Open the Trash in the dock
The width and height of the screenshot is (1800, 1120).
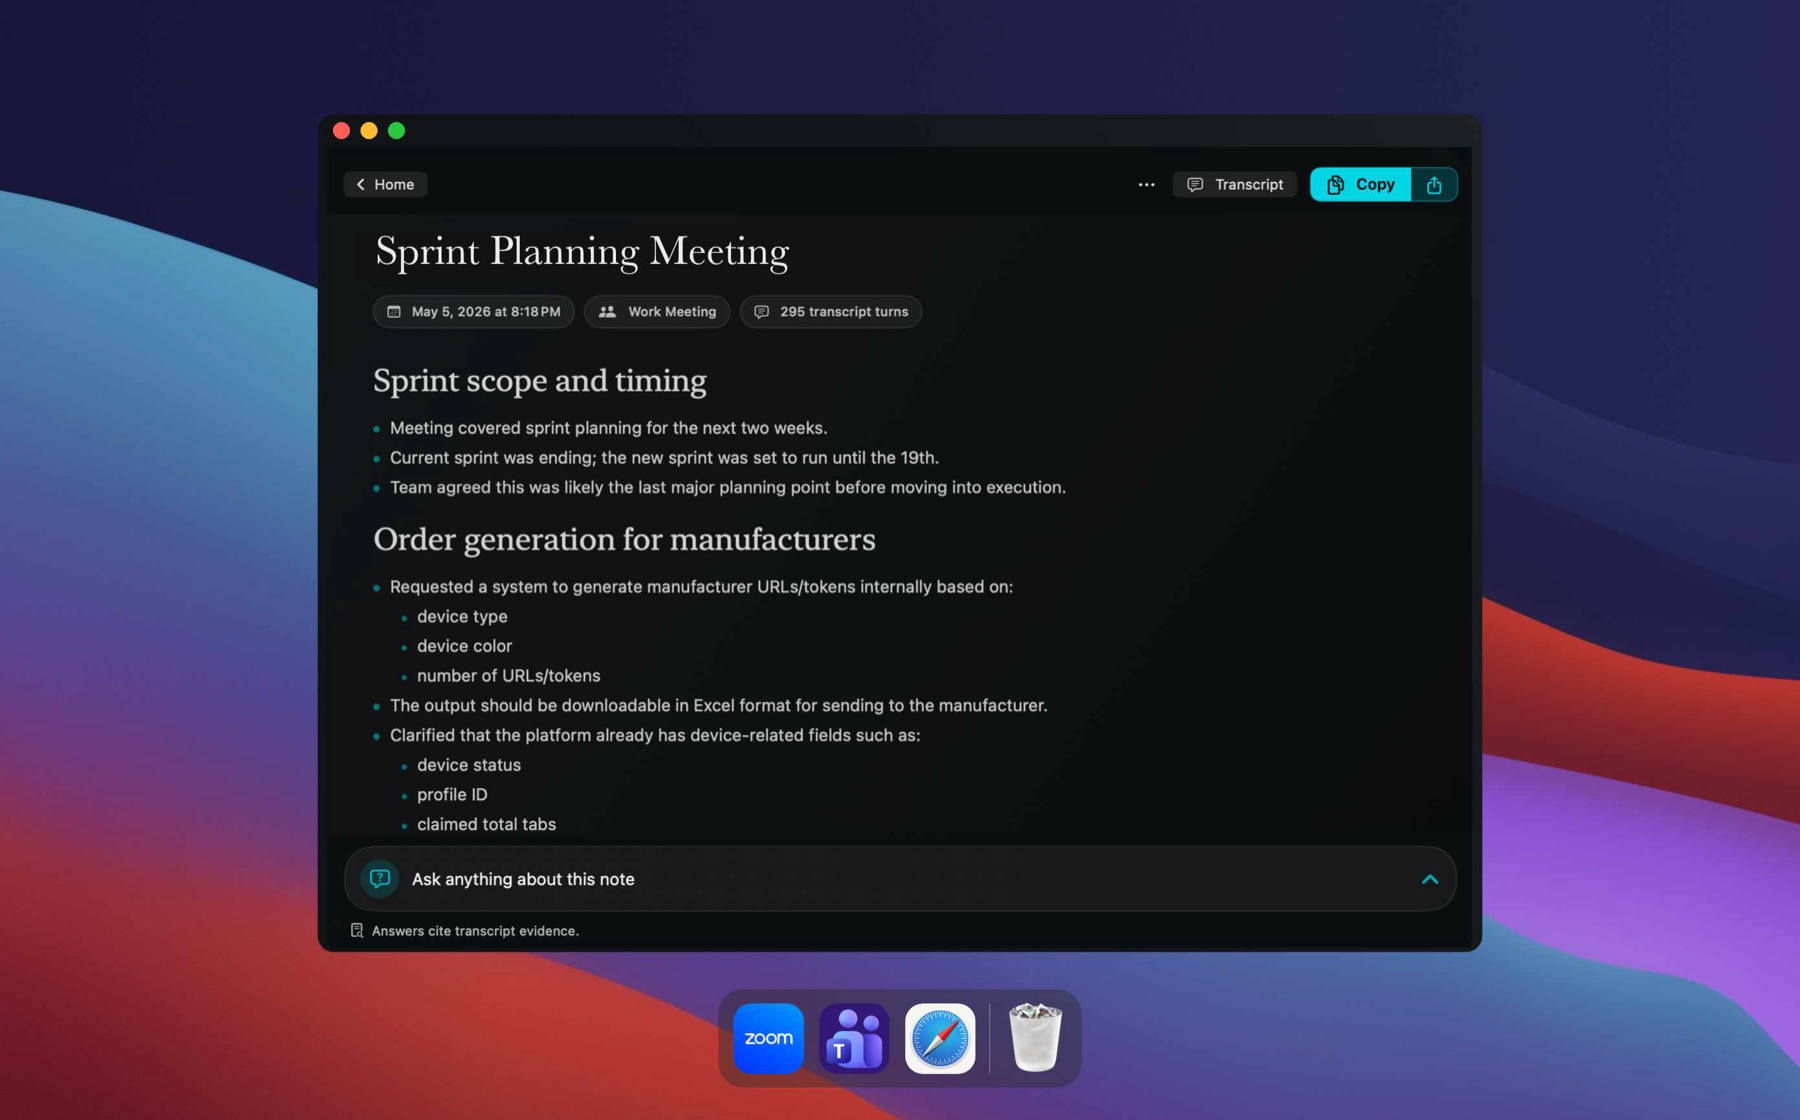click(x=1034, y=1038)
